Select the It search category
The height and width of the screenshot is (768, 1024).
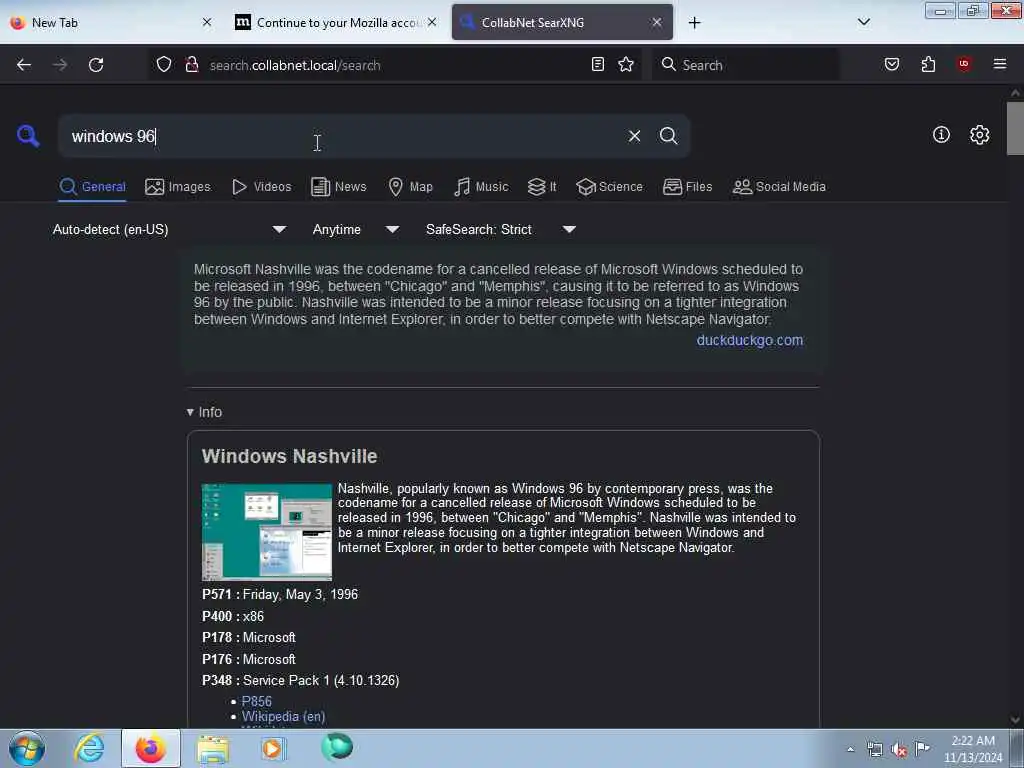(x=542, y=187)
